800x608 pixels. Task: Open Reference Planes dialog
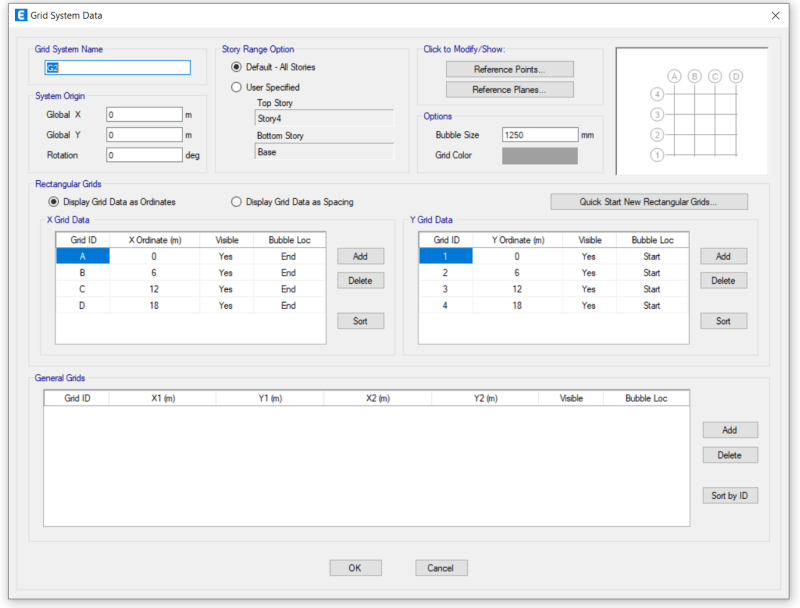(510, 89)
